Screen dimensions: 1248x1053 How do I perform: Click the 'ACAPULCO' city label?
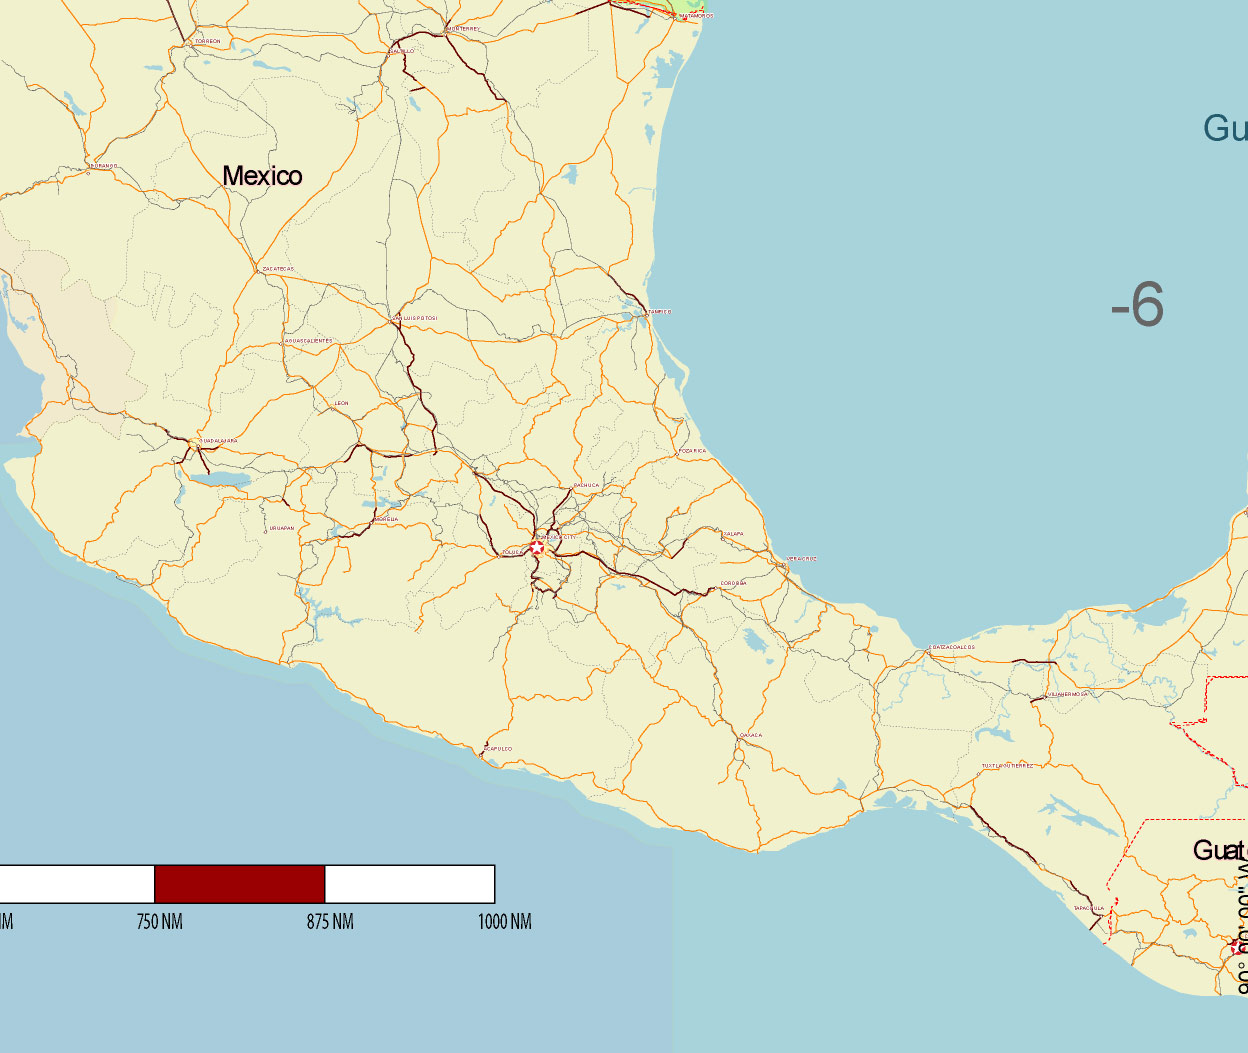point(498,748)
